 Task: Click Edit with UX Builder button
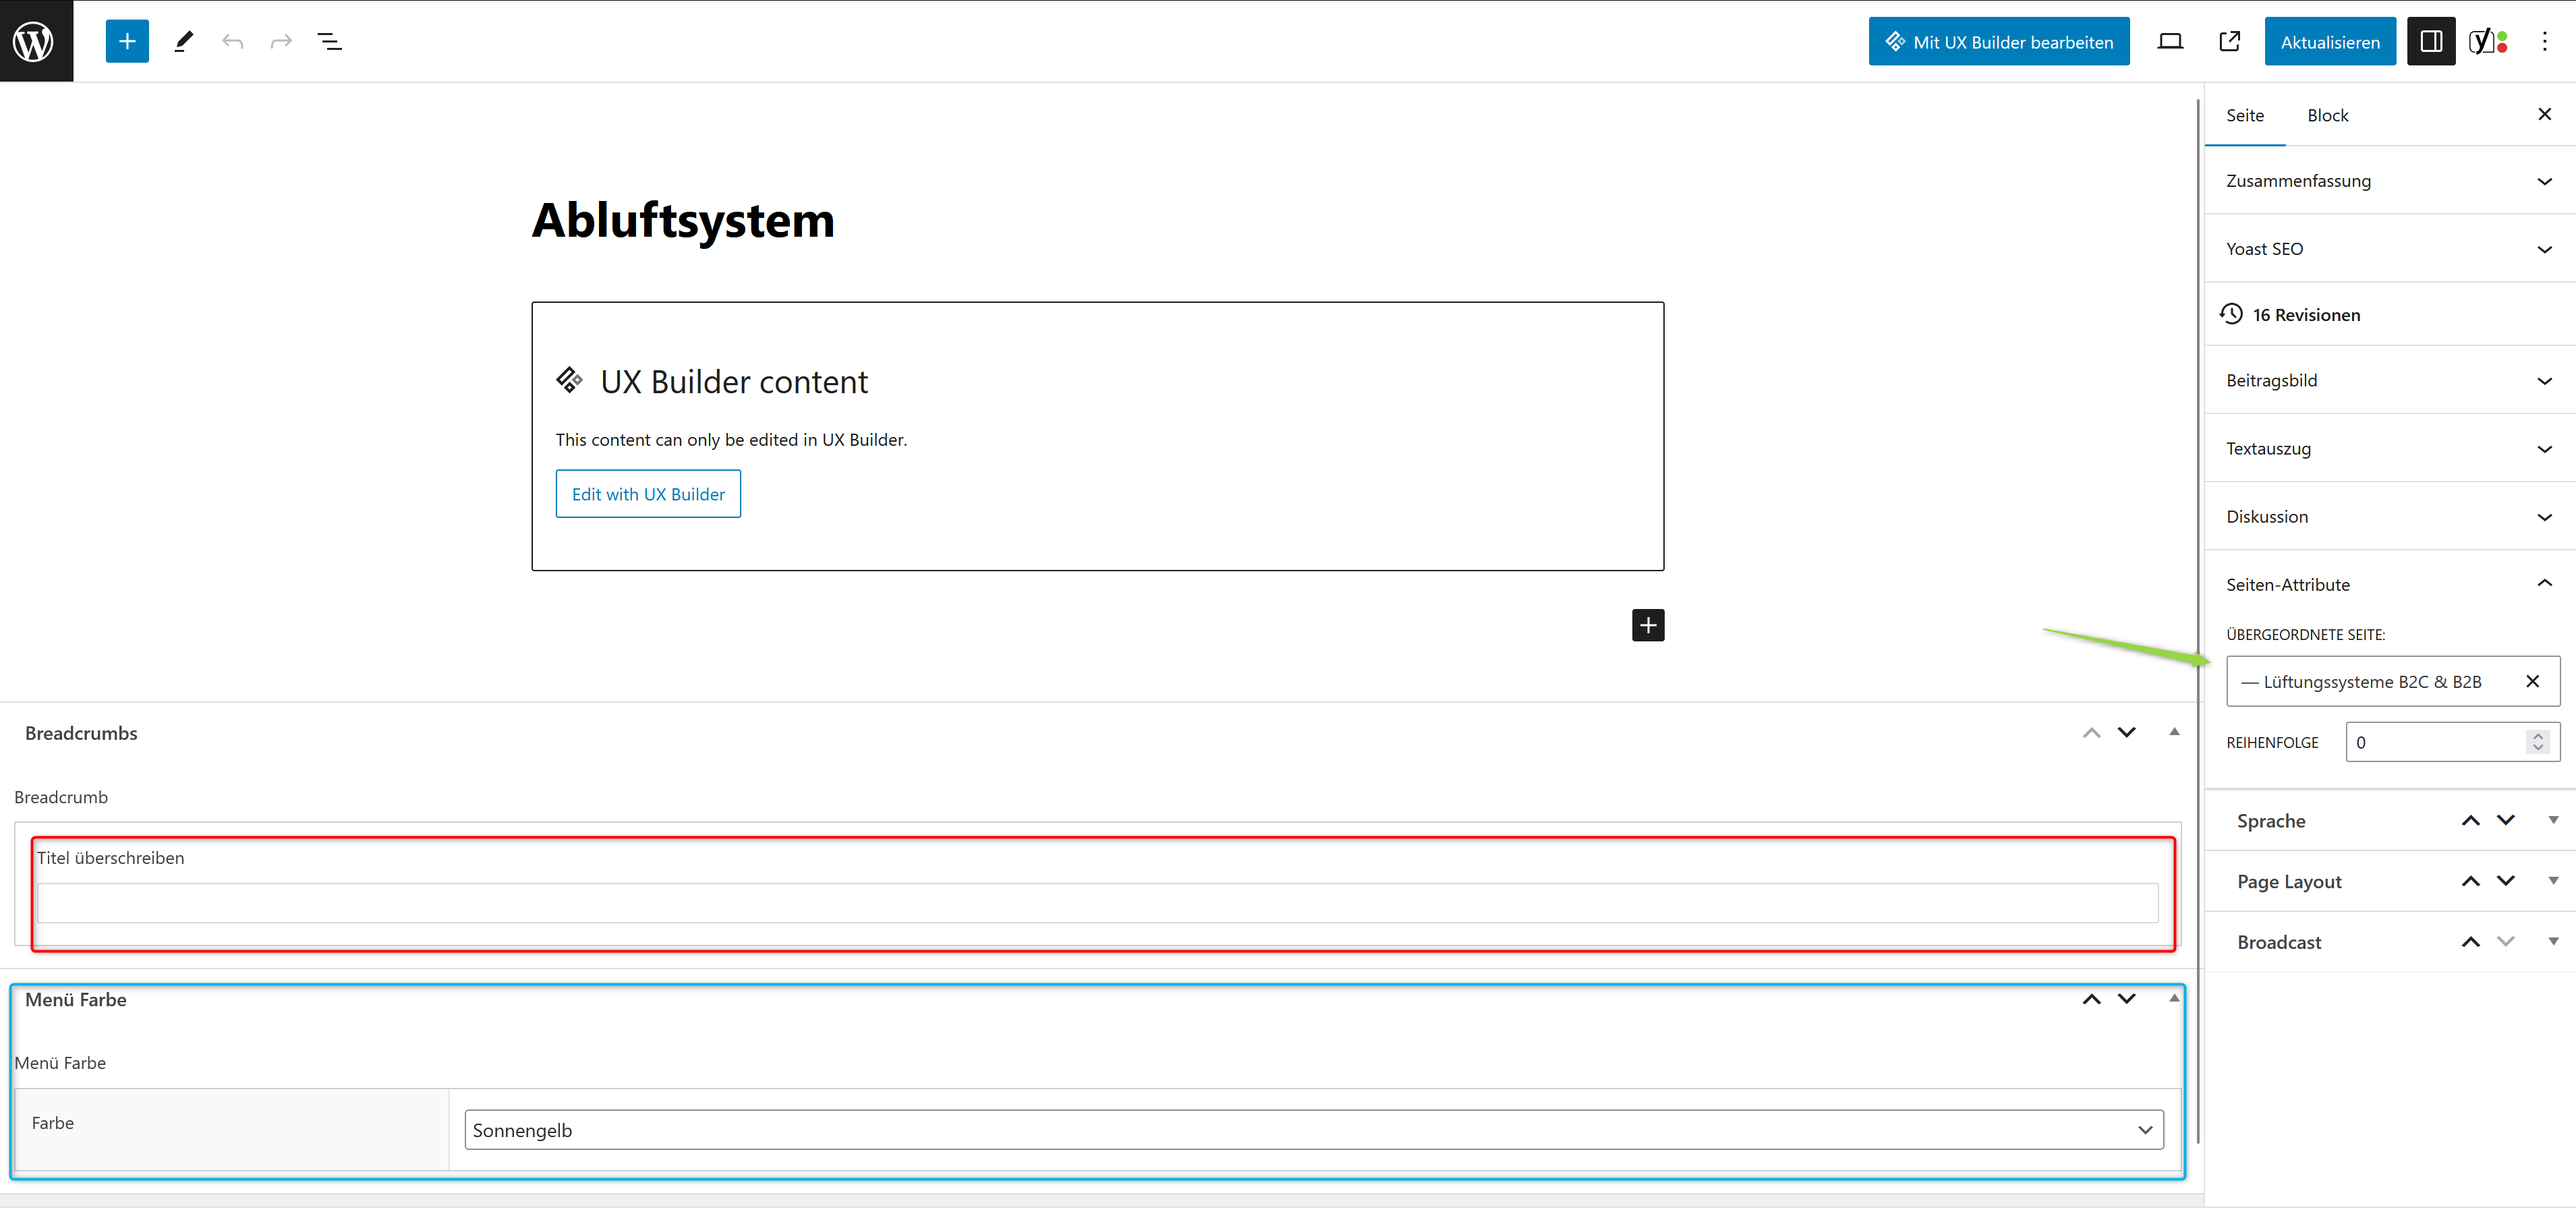[648, 495]
